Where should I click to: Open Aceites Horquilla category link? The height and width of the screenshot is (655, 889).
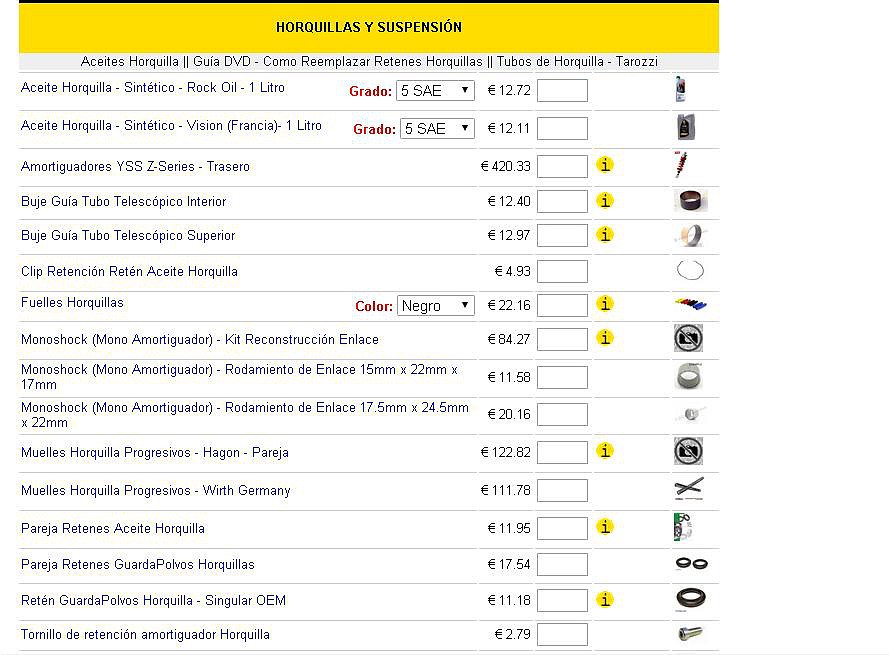click(x=130, y=61)
